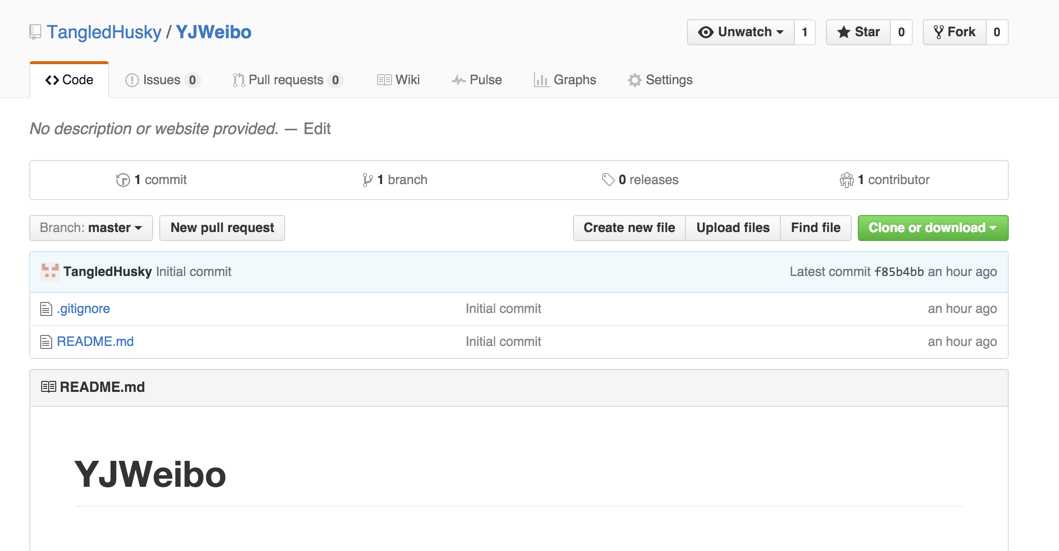Switch to the Issues tab
Viewport: 1059px width, 551px height.
pos(162,80)
